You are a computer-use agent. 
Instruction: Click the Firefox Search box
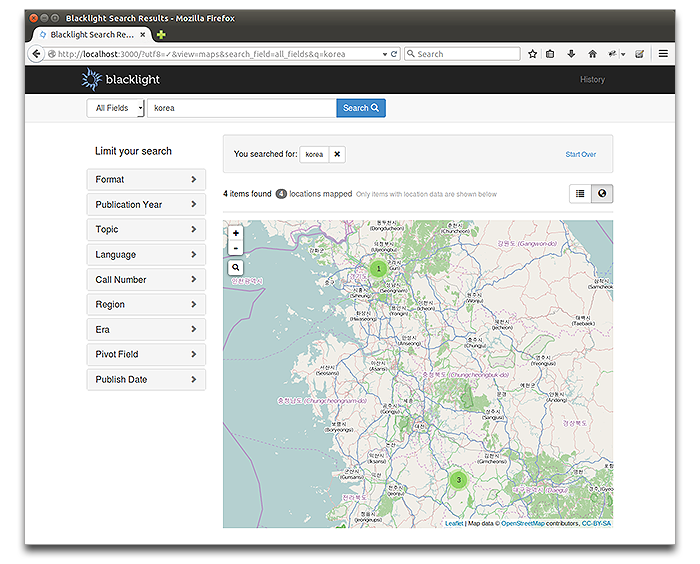[462, 54]
